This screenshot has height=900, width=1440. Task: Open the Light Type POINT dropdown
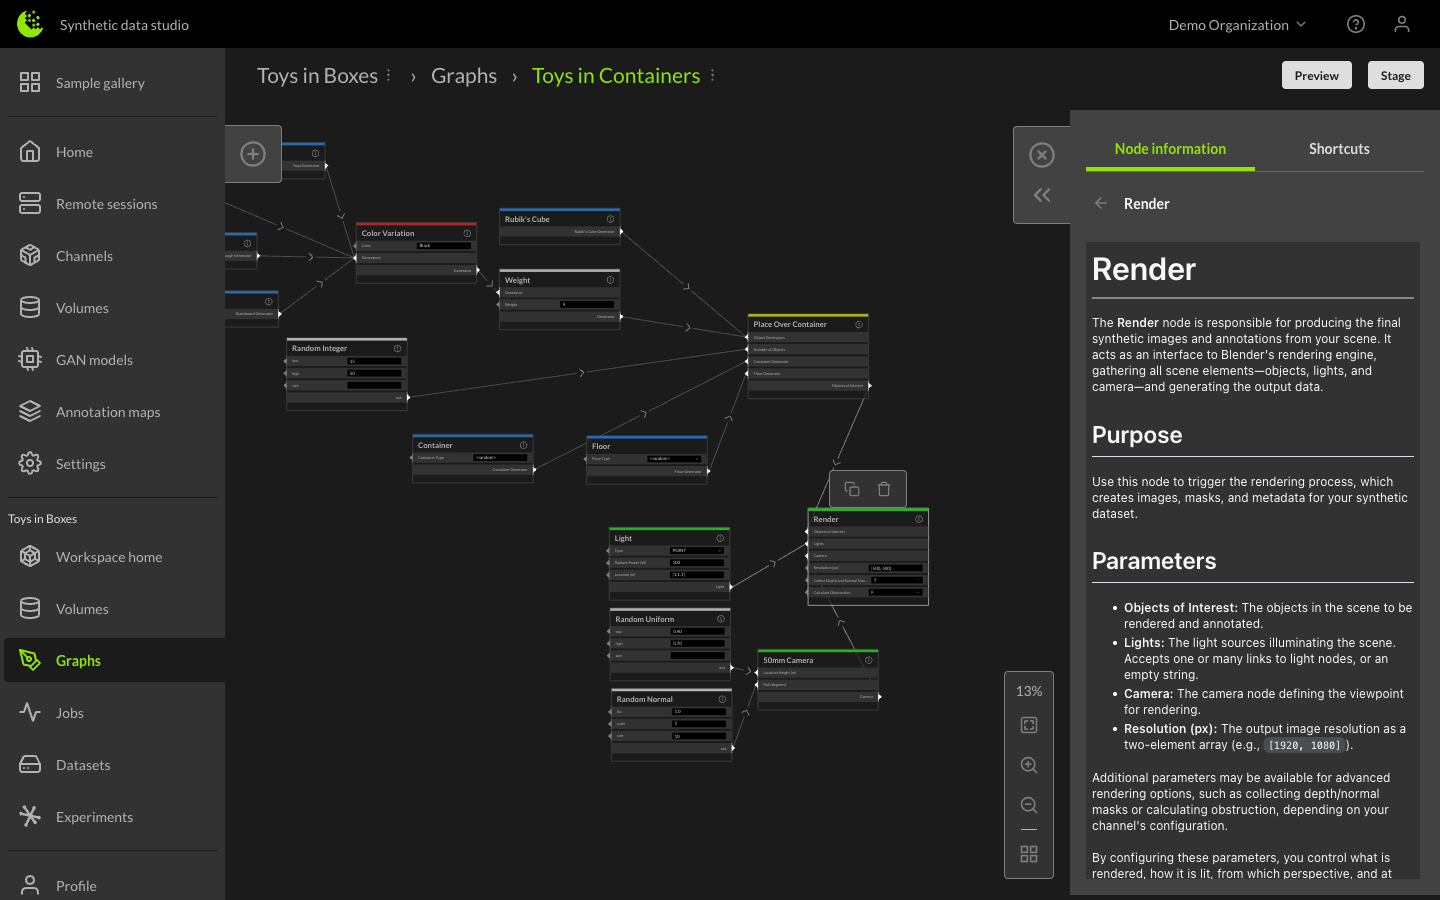[696, 551]
